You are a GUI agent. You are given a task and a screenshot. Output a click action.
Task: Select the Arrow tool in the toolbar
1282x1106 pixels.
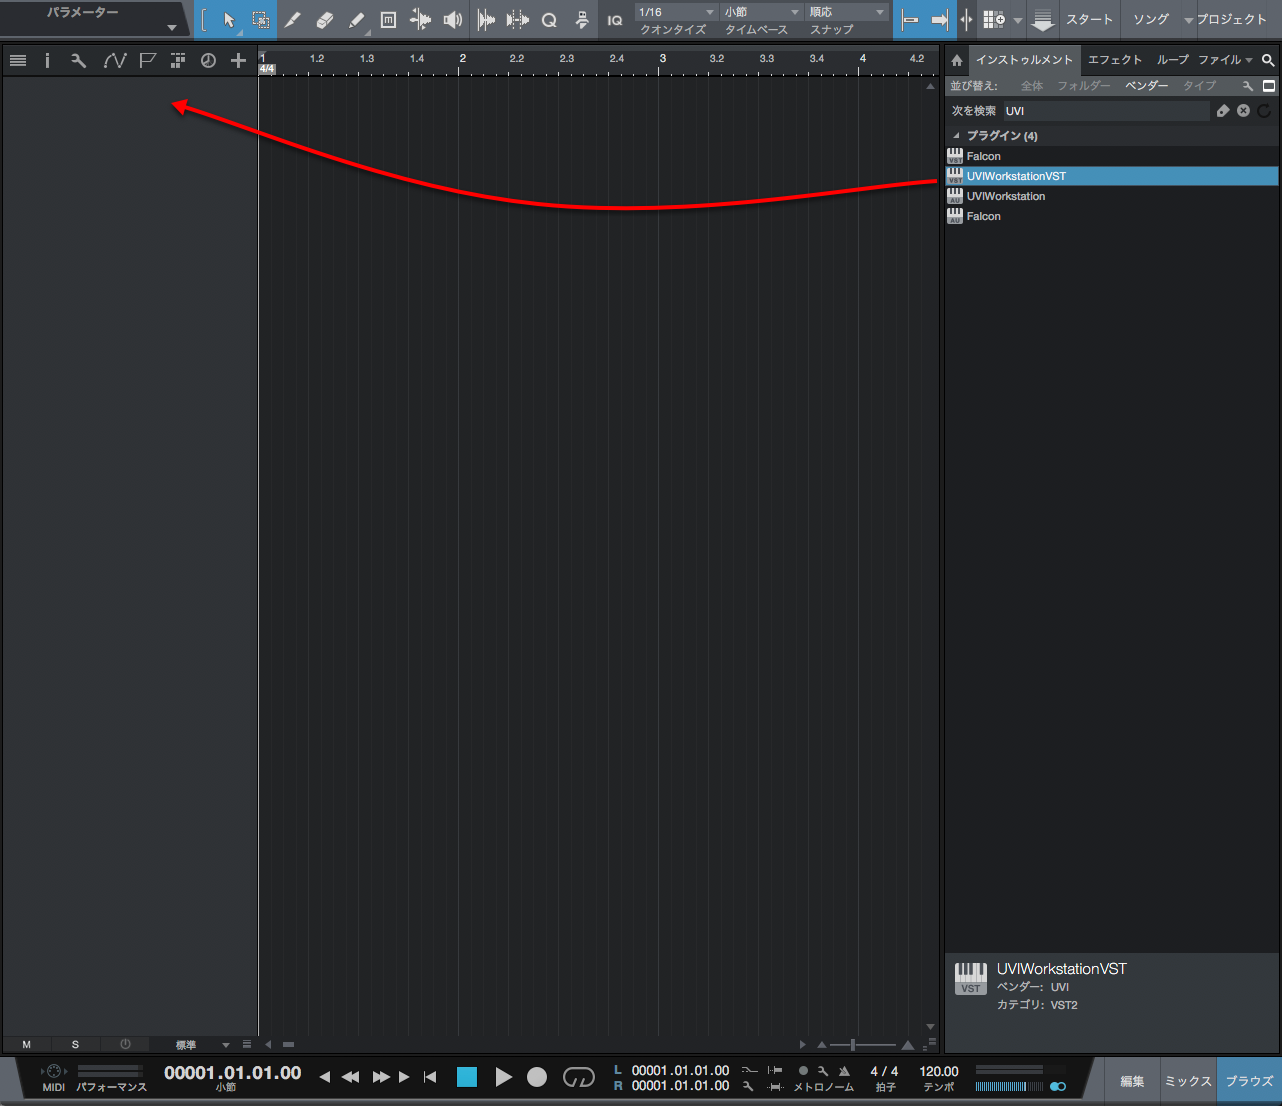(229, 20)
